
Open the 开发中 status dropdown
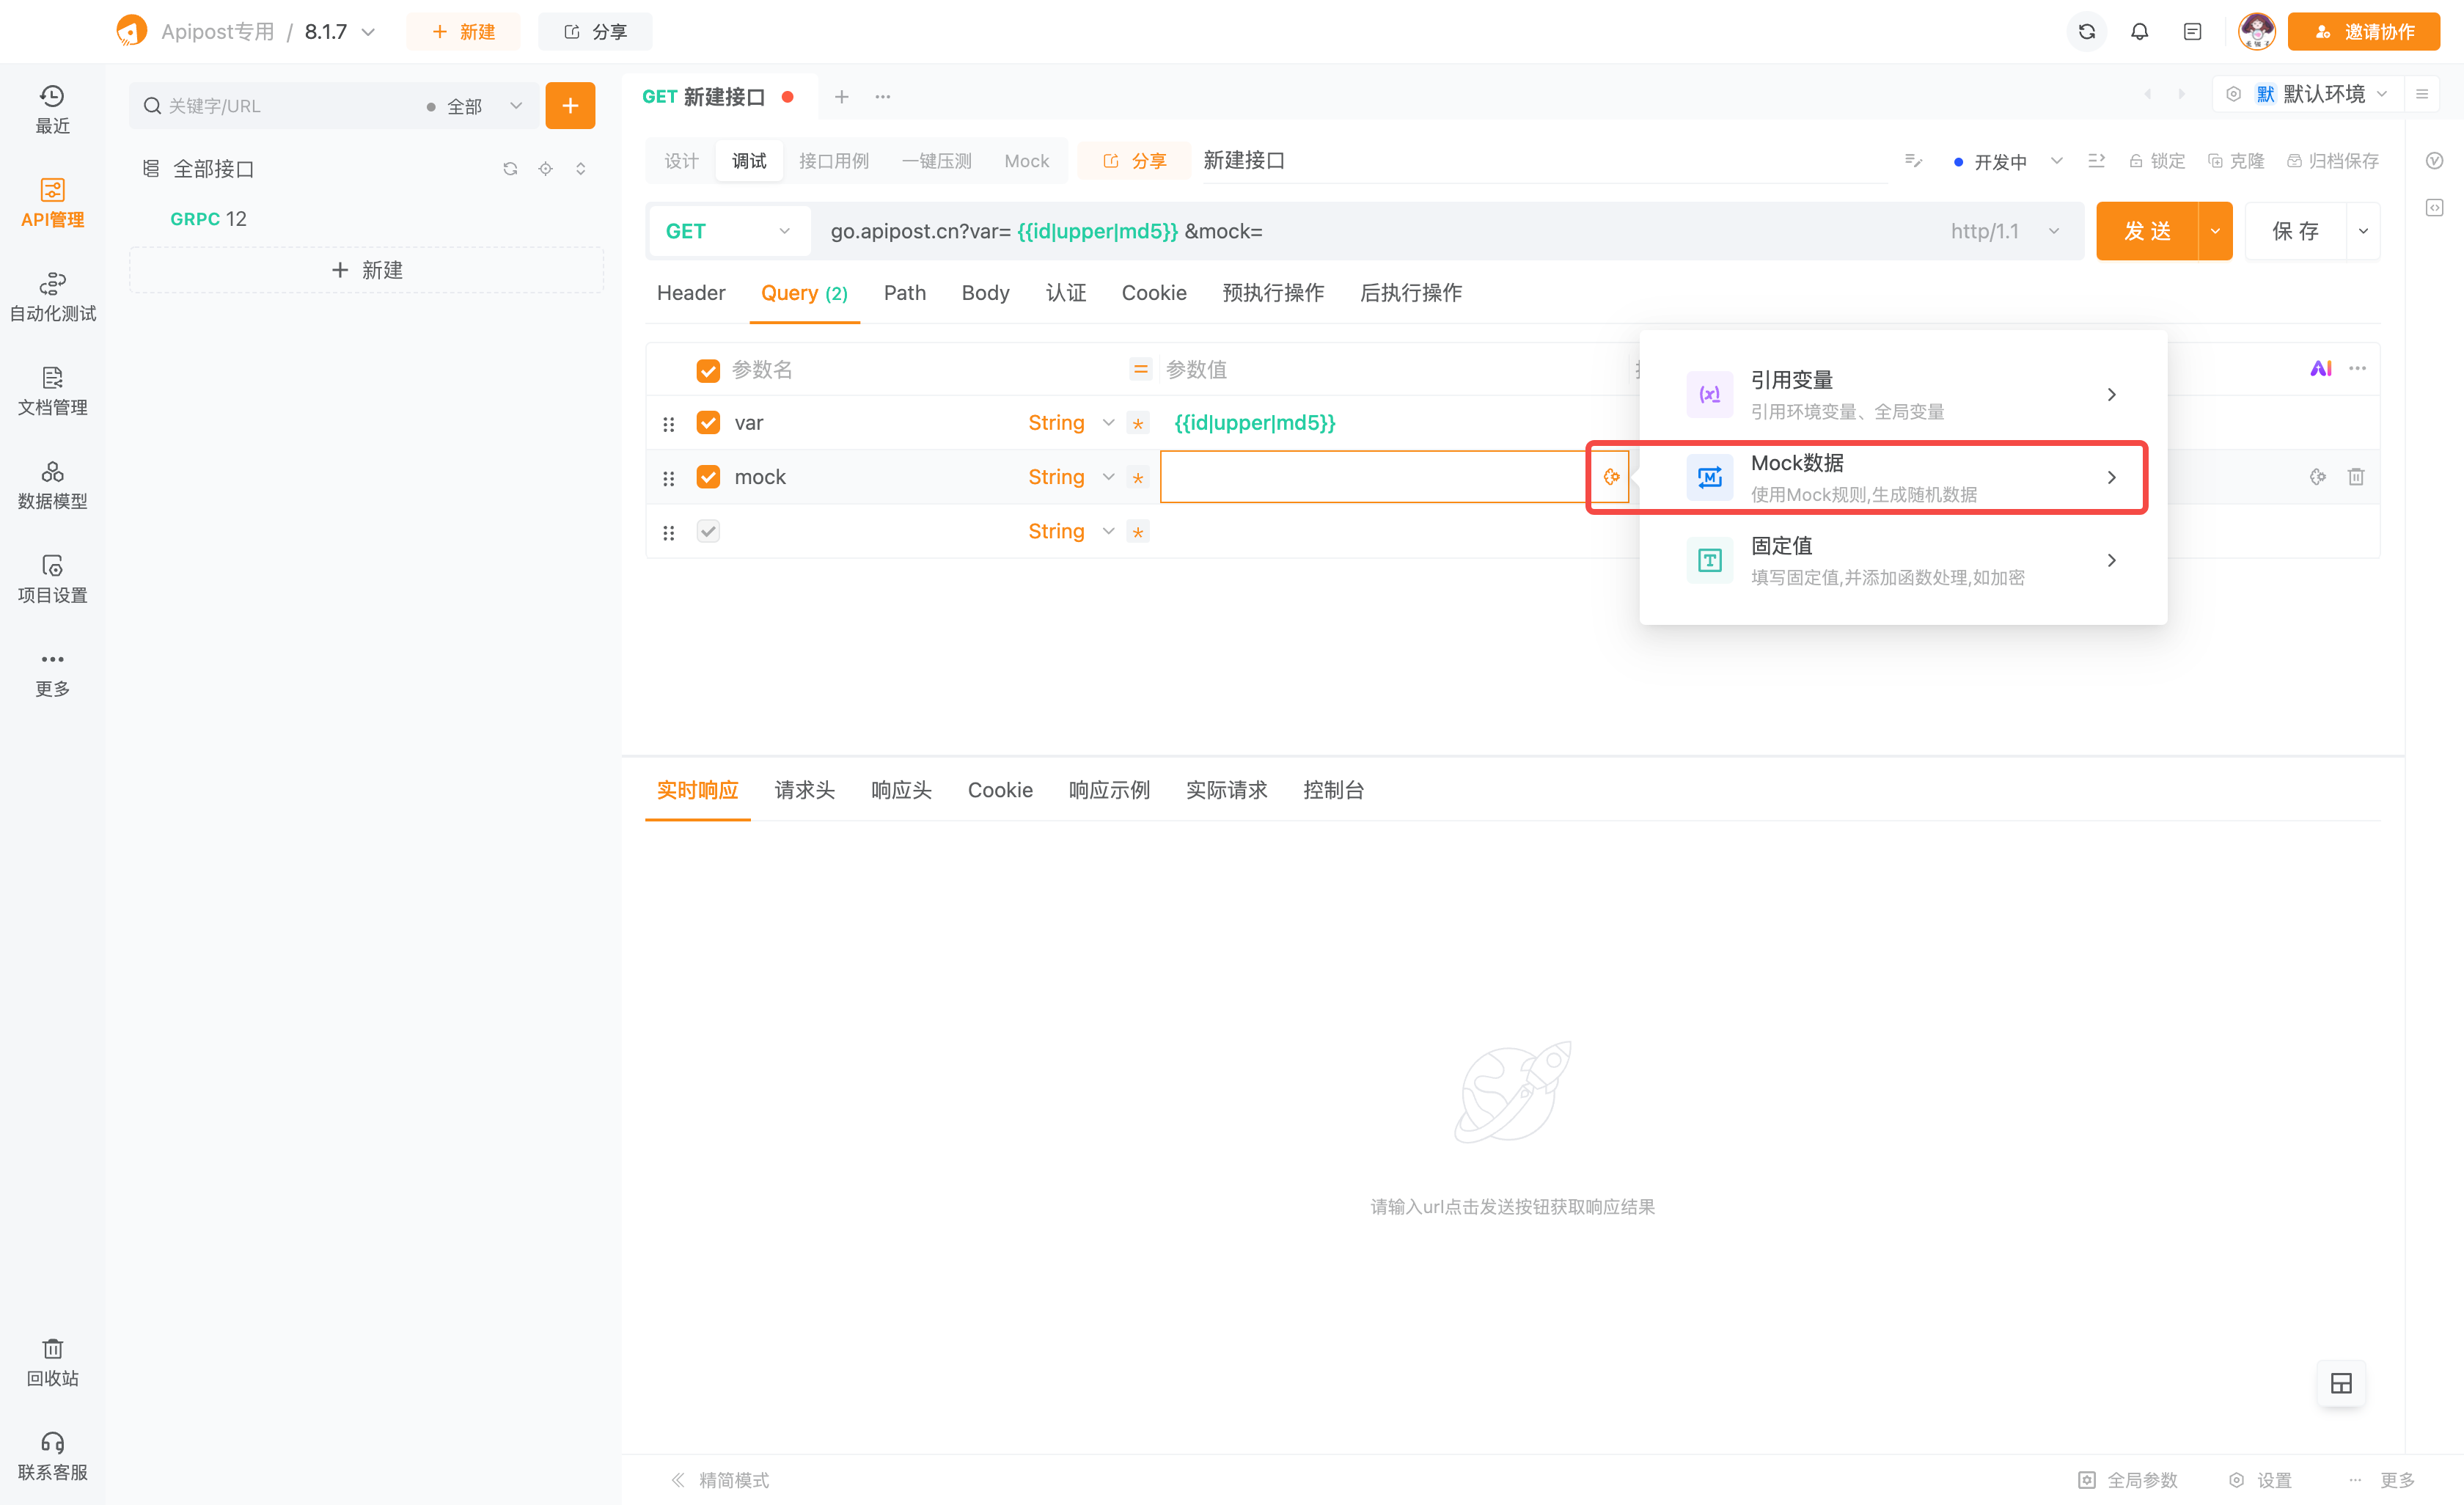tap(2008, 161)
